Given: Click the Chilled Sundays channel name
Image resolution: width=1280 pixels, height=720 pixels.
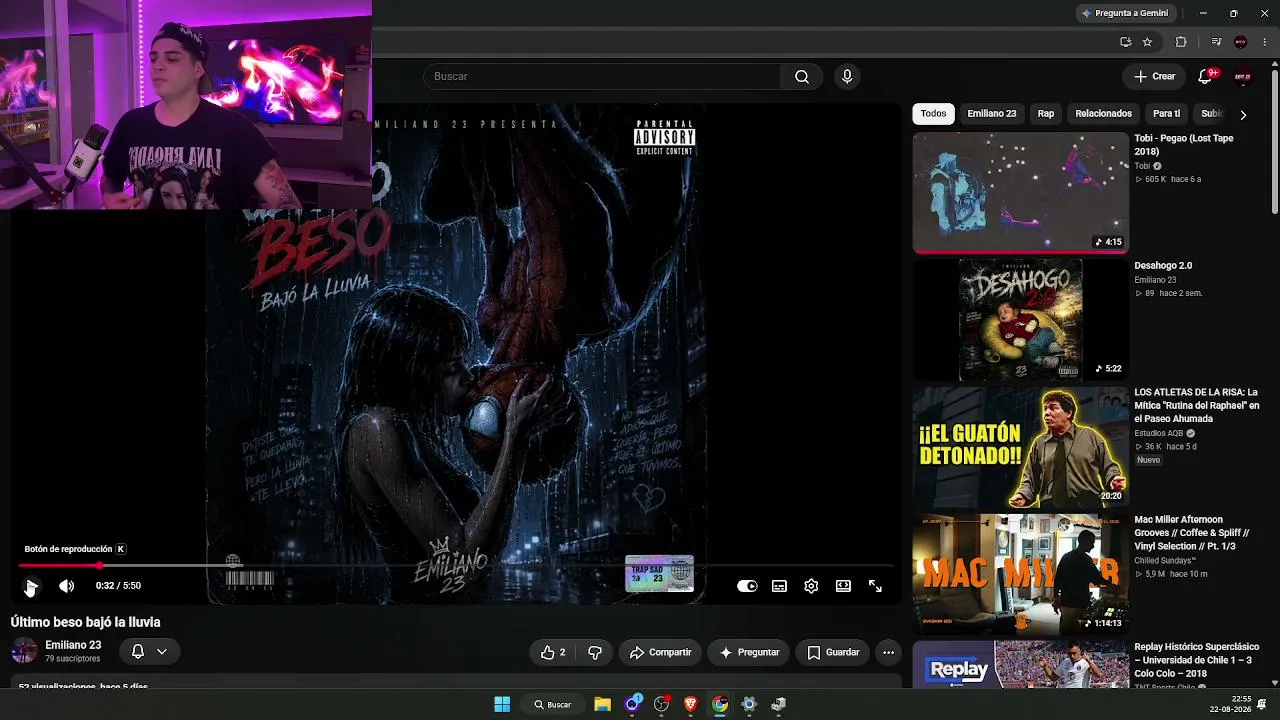Looking at the screenshot, I should click(1163, 561).
